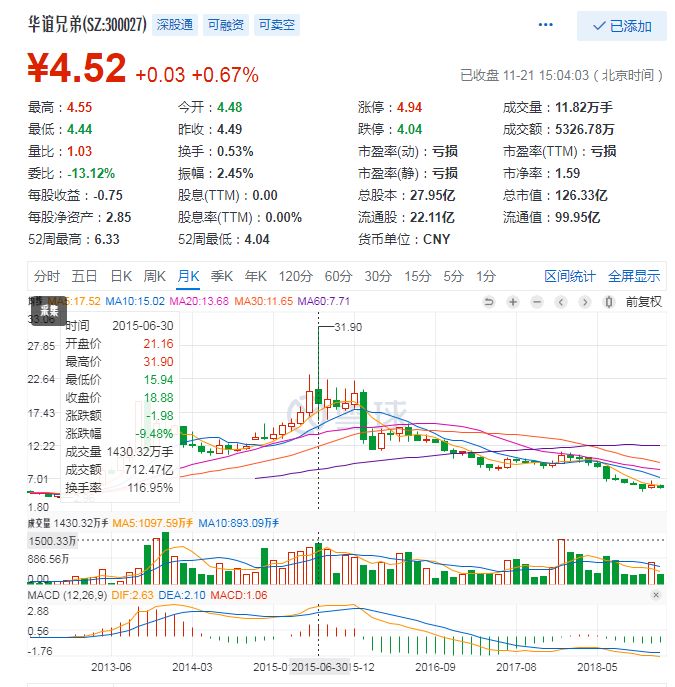Open the three-dot more options menu
The width and height of the screenshot is (675, 687).
(545, 25)
